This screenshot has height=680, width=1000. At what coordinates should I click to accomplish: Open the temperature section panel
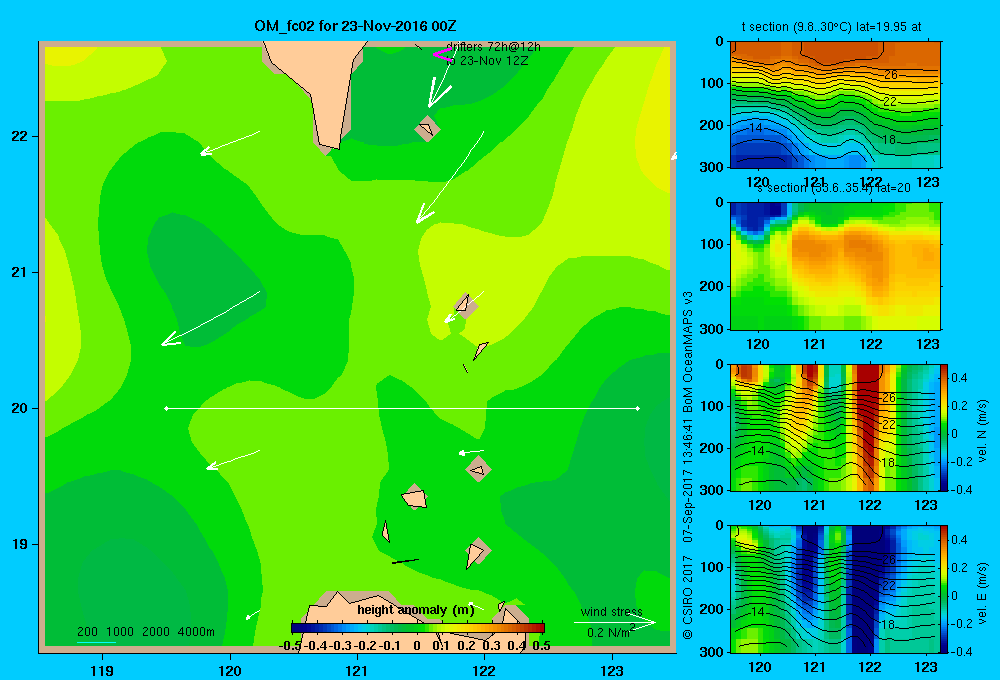pos(835,105)
